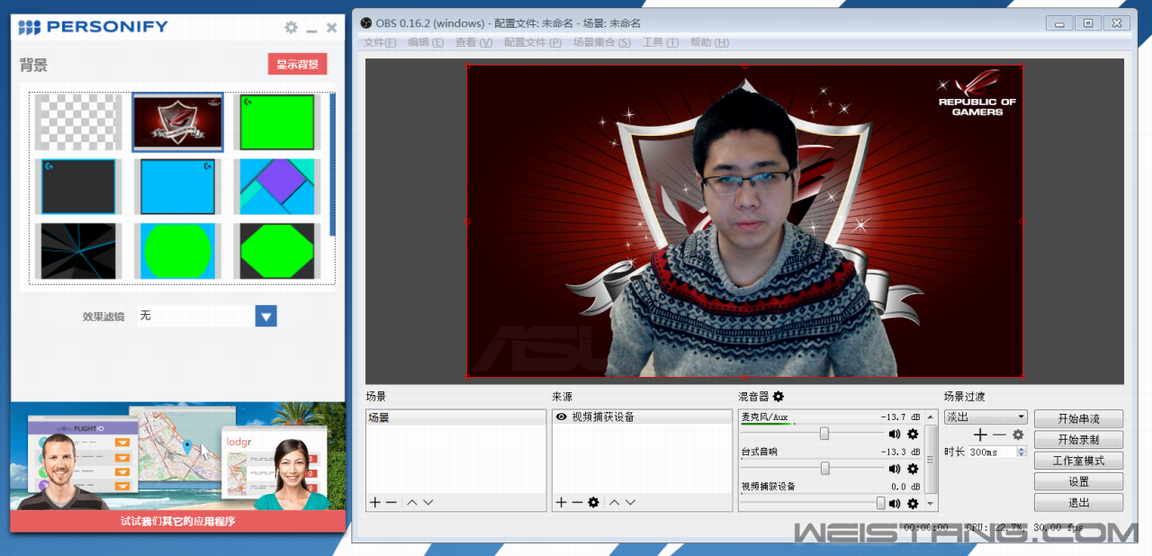This screenshot has height=556, width=1152.
Task: Add a scene transition with plus icon
Action: (x=980, y=435)
